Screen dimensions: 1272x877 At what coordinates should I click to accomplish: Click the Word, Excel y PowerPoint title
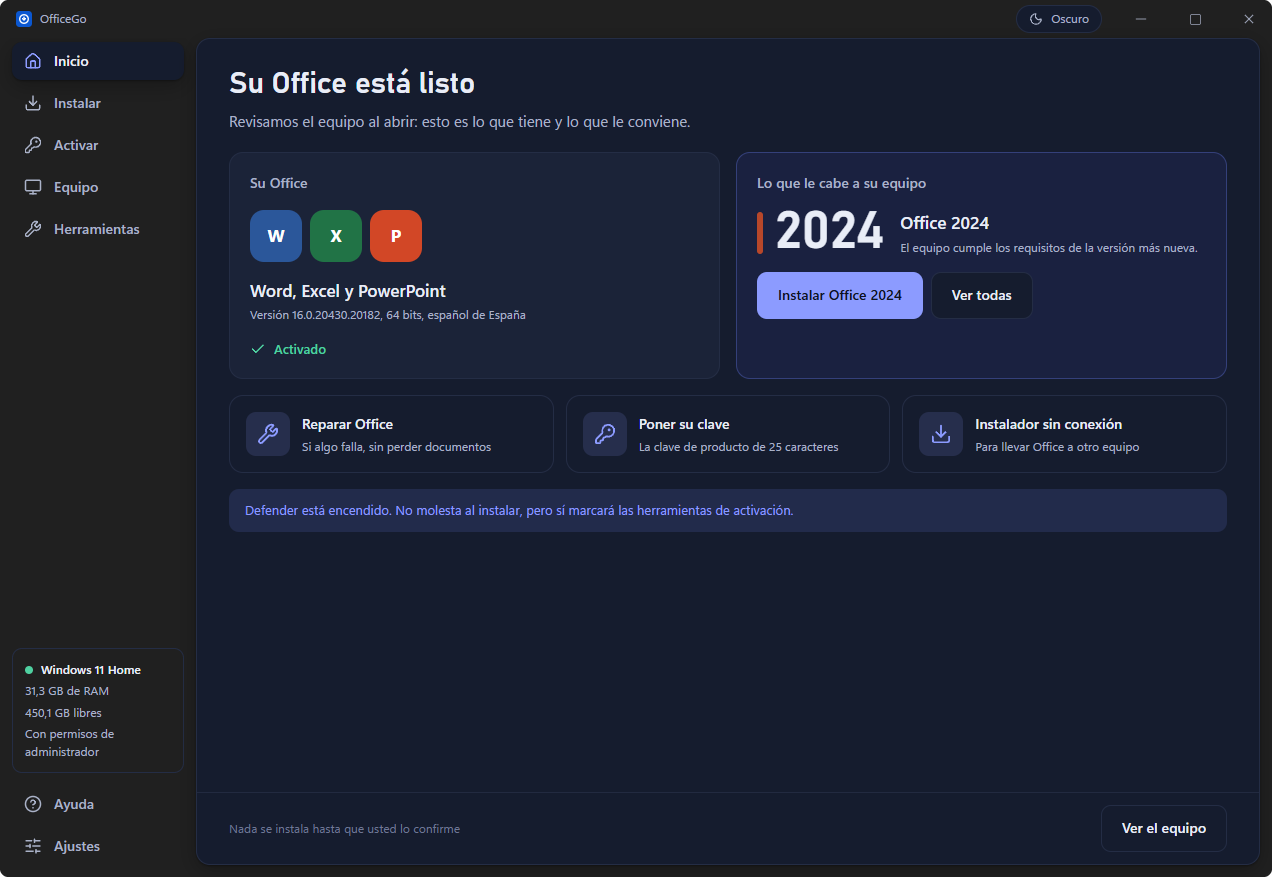point(348,291)
